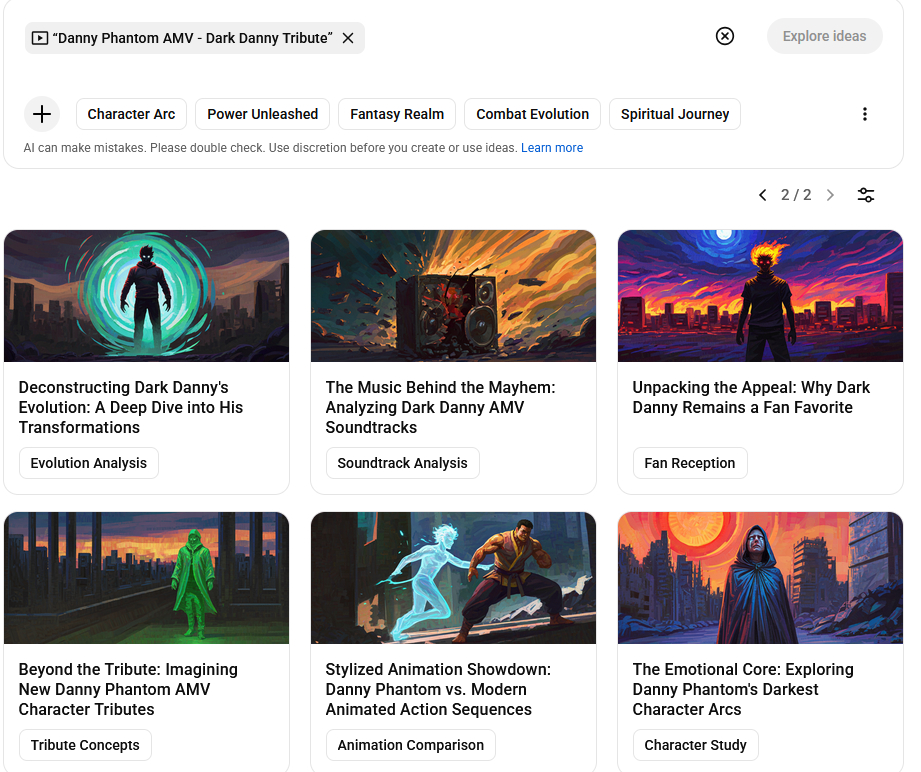921x772 pixels.
Task: Click the Soundtrack Analysis tag
Action: coord(402,463)
